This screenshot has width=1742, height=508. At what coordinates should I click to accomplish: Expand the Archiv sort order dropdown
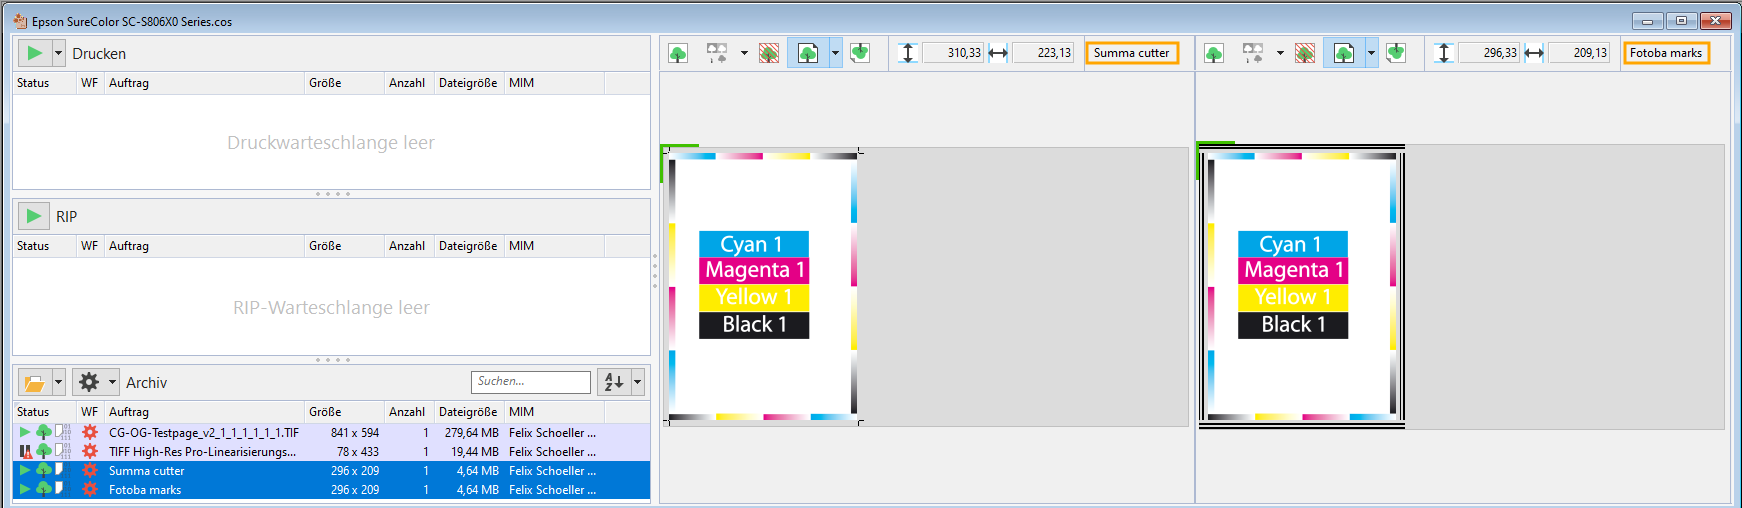[x=637, y=382]
